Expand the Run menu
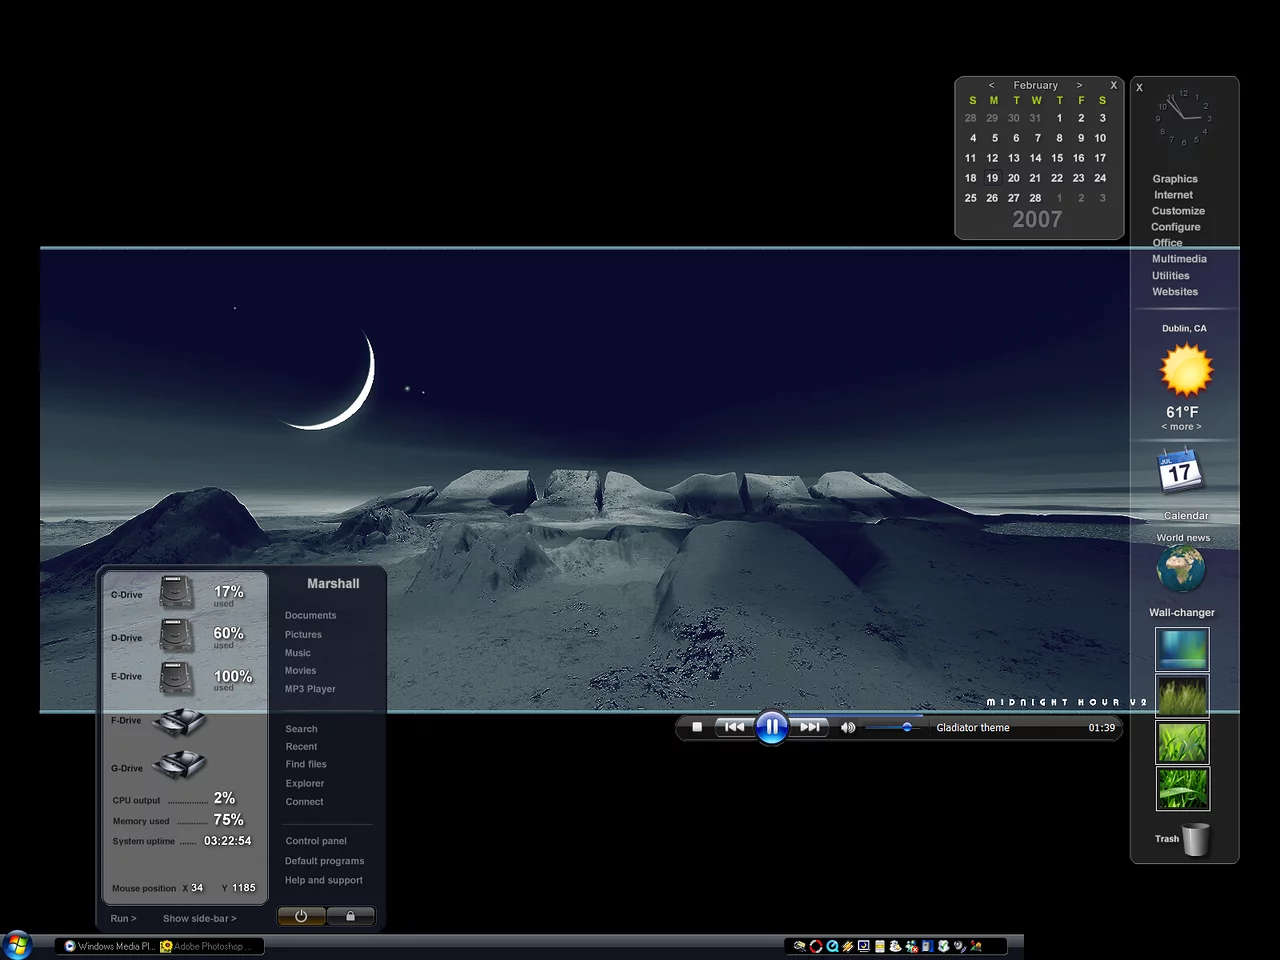This screenshot has width=1280, height=960. point(123,918)
